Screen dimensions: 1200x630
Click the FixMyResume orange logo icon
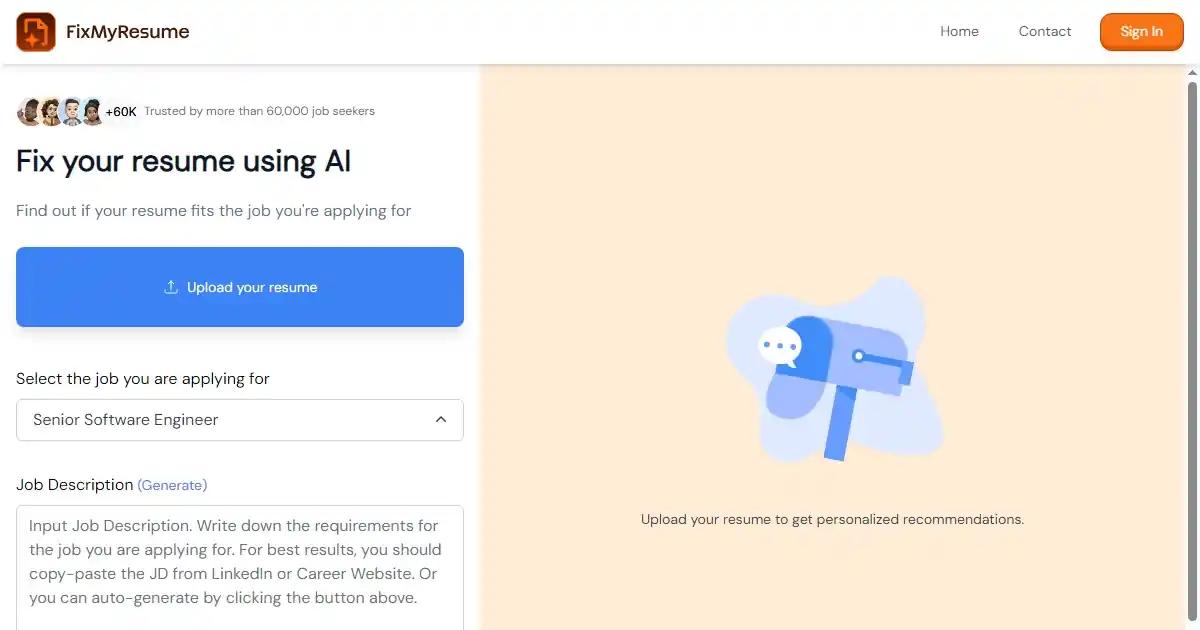click(36, 32)
